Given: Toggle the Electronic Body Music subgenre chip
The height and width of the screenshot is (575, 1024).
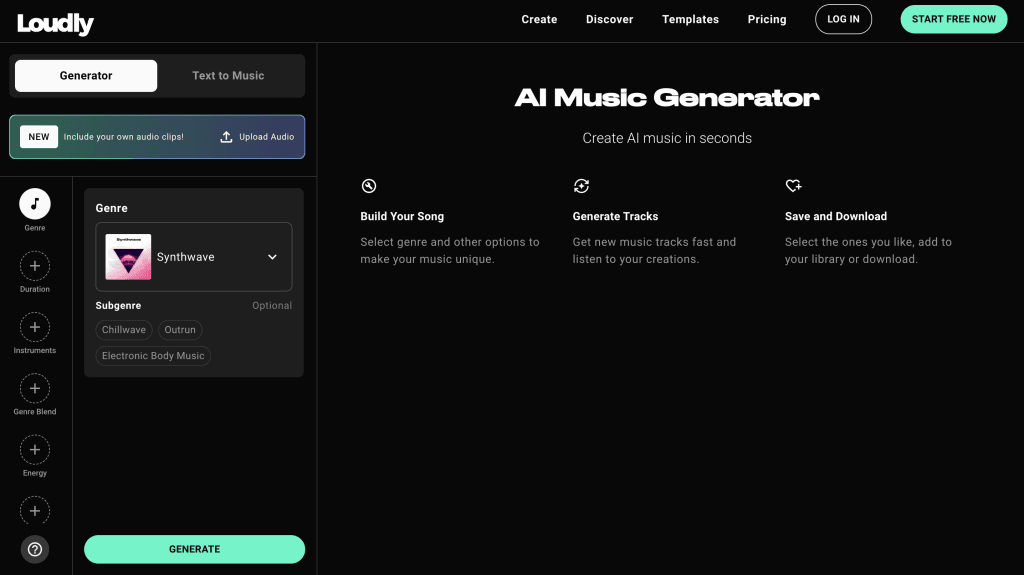Looking at the screenshot, I should coord(153,356).
